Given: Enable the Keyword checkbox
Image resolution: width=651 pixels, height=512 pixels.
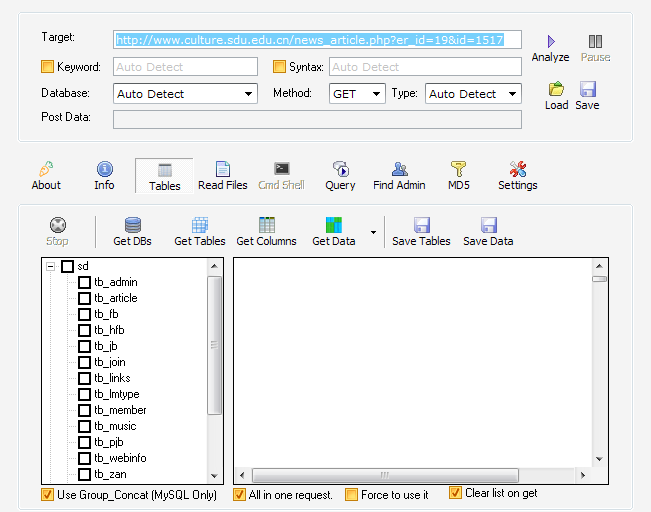Looking at the screenshot, I should [x=47, y=66].
